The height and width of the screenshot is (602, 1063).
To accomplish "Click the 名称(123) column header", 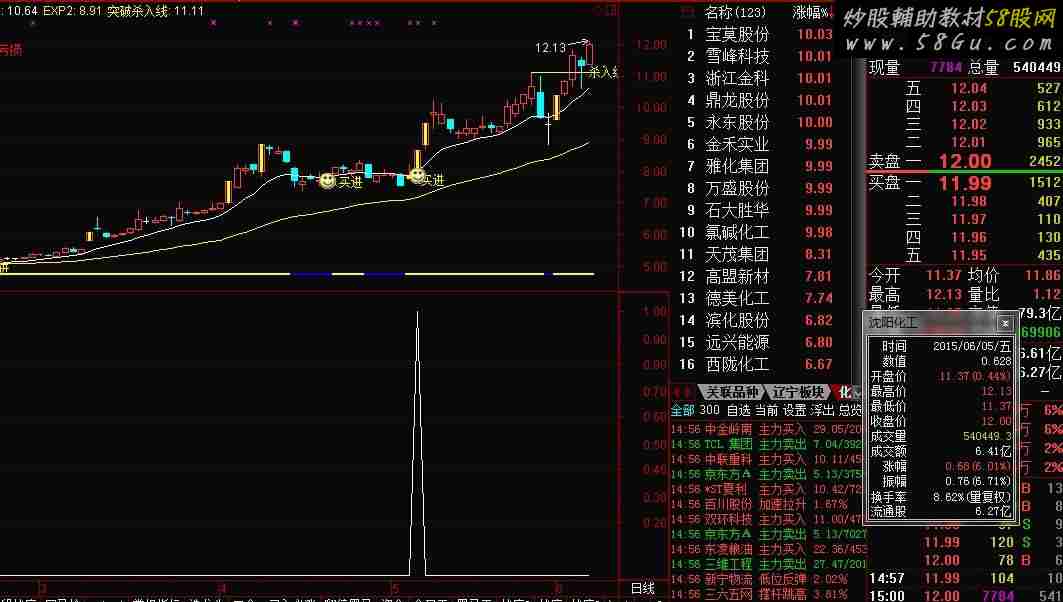I will (x=735, y=12).
